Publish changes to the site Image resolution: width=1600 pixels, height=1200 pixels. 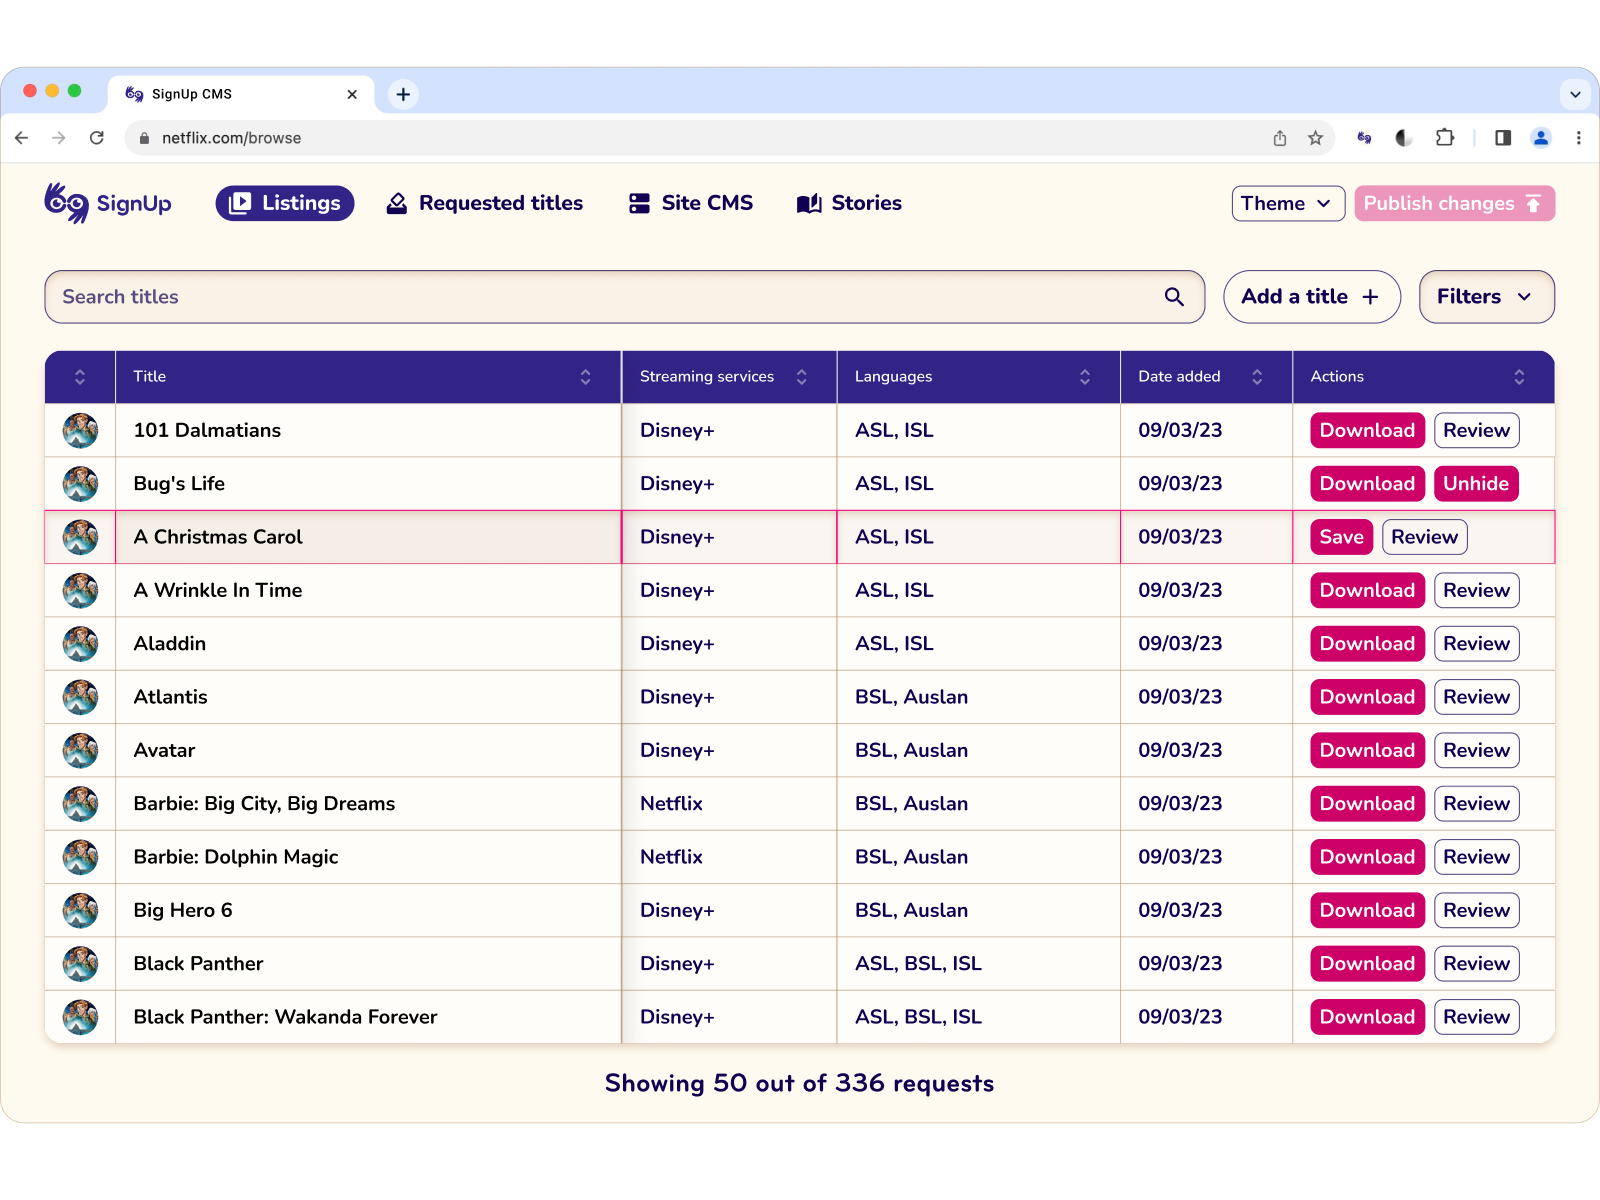pos(1454,203)
